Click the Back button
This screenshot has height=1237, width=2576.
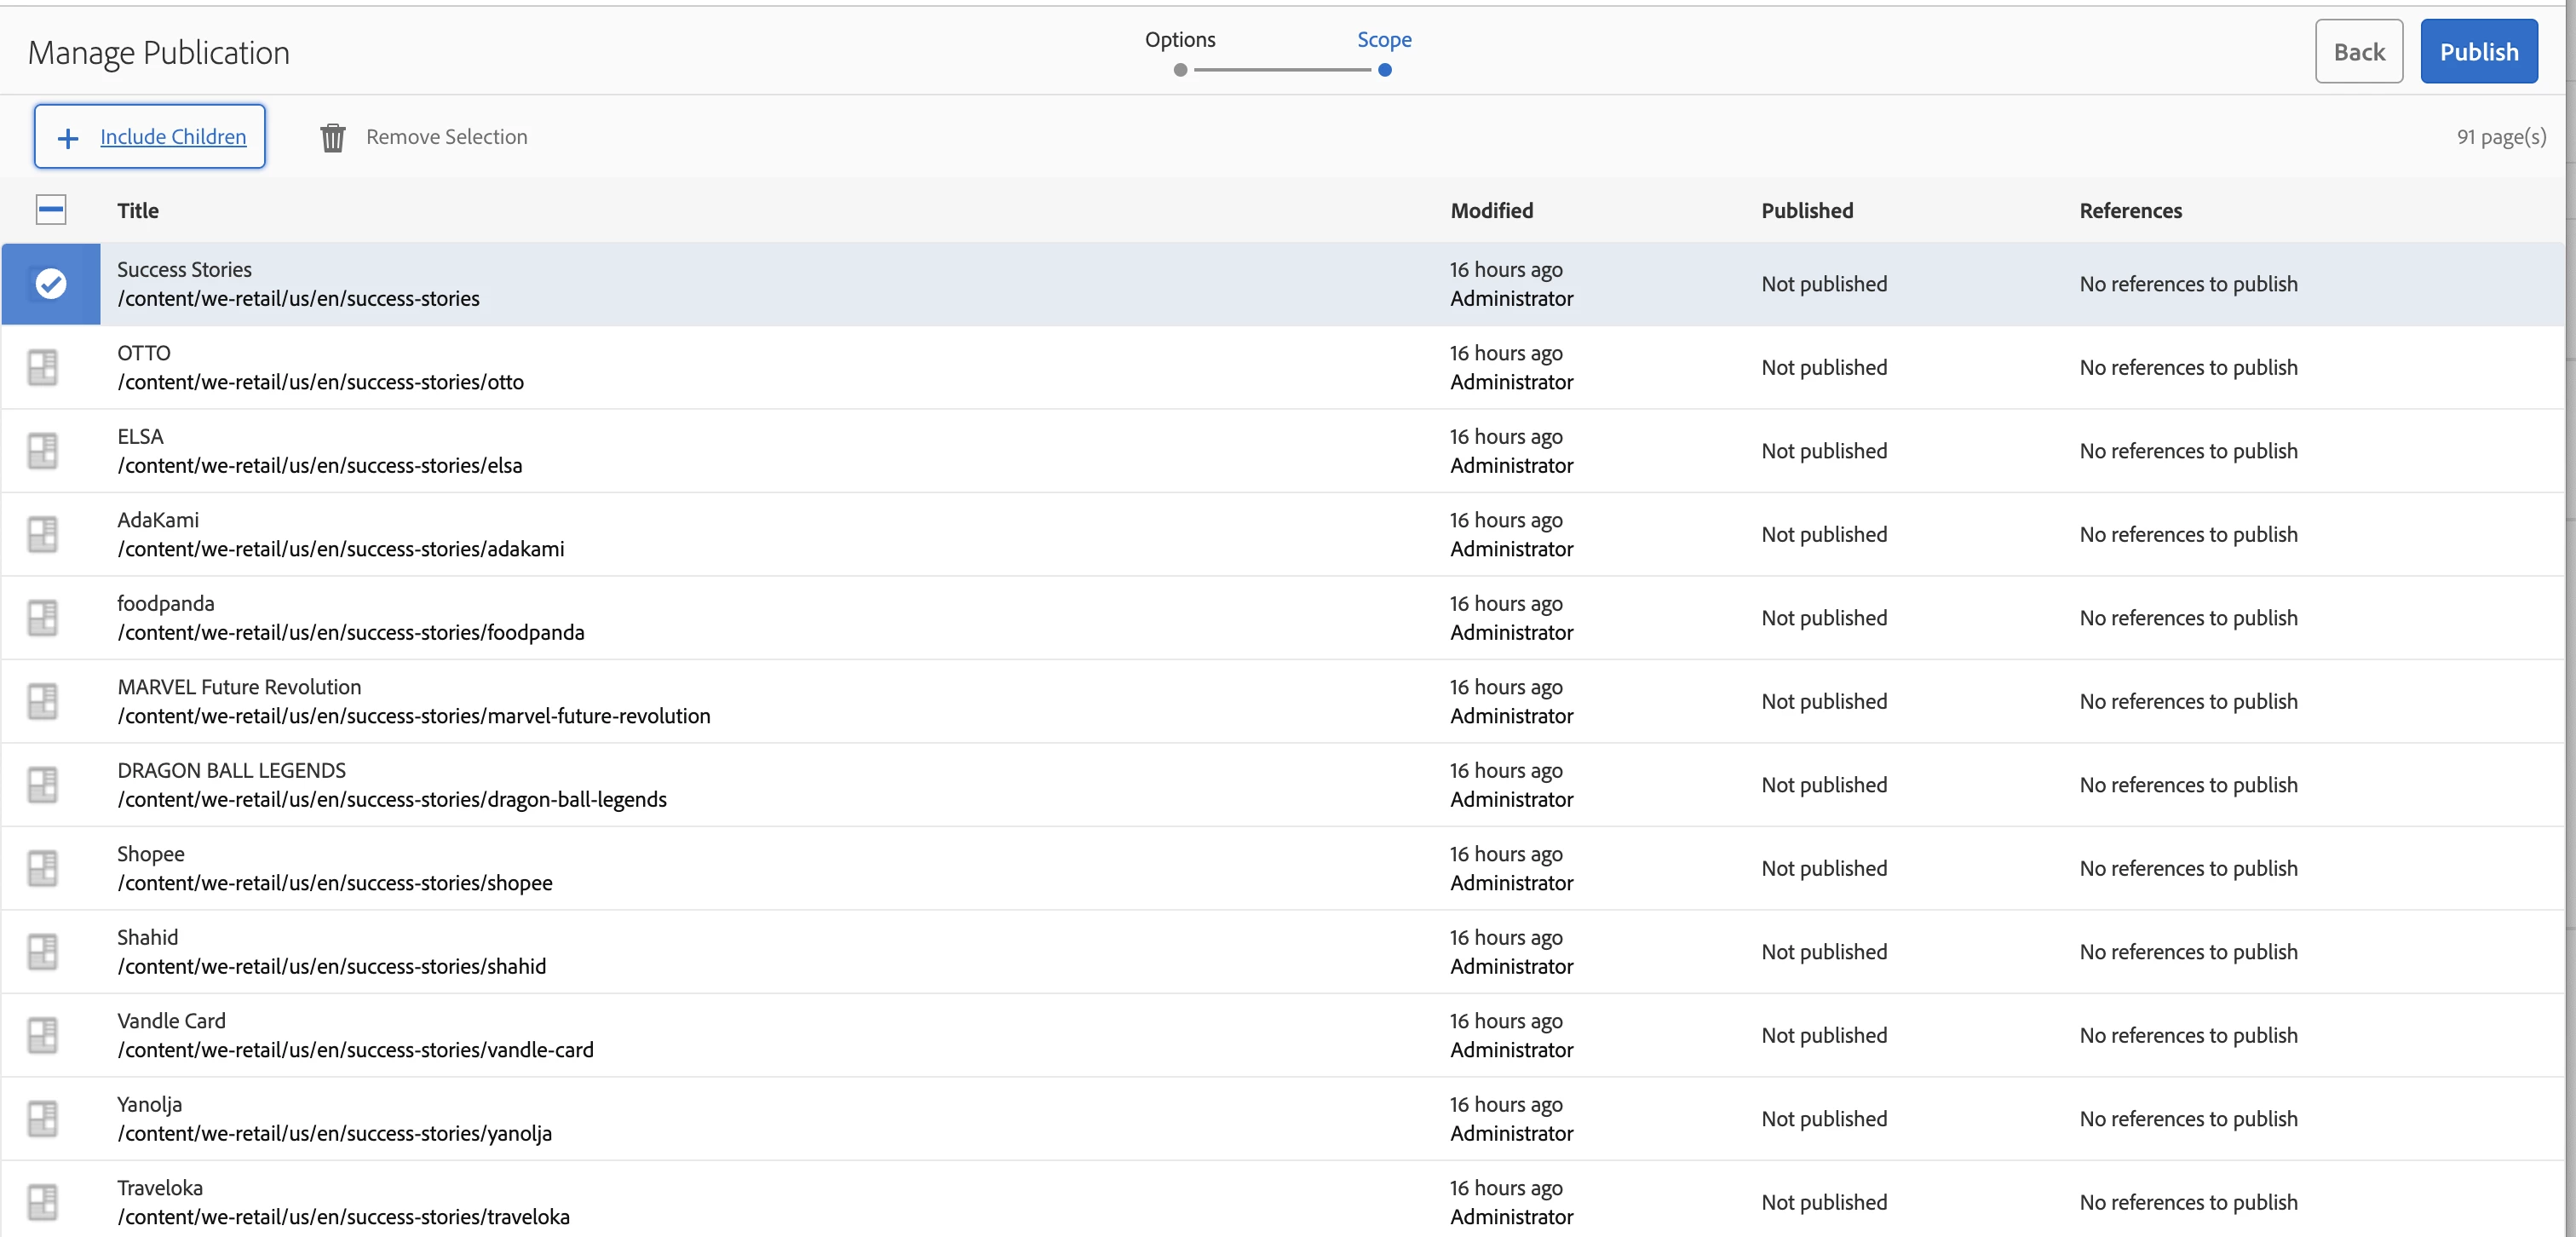point(2358,52)
